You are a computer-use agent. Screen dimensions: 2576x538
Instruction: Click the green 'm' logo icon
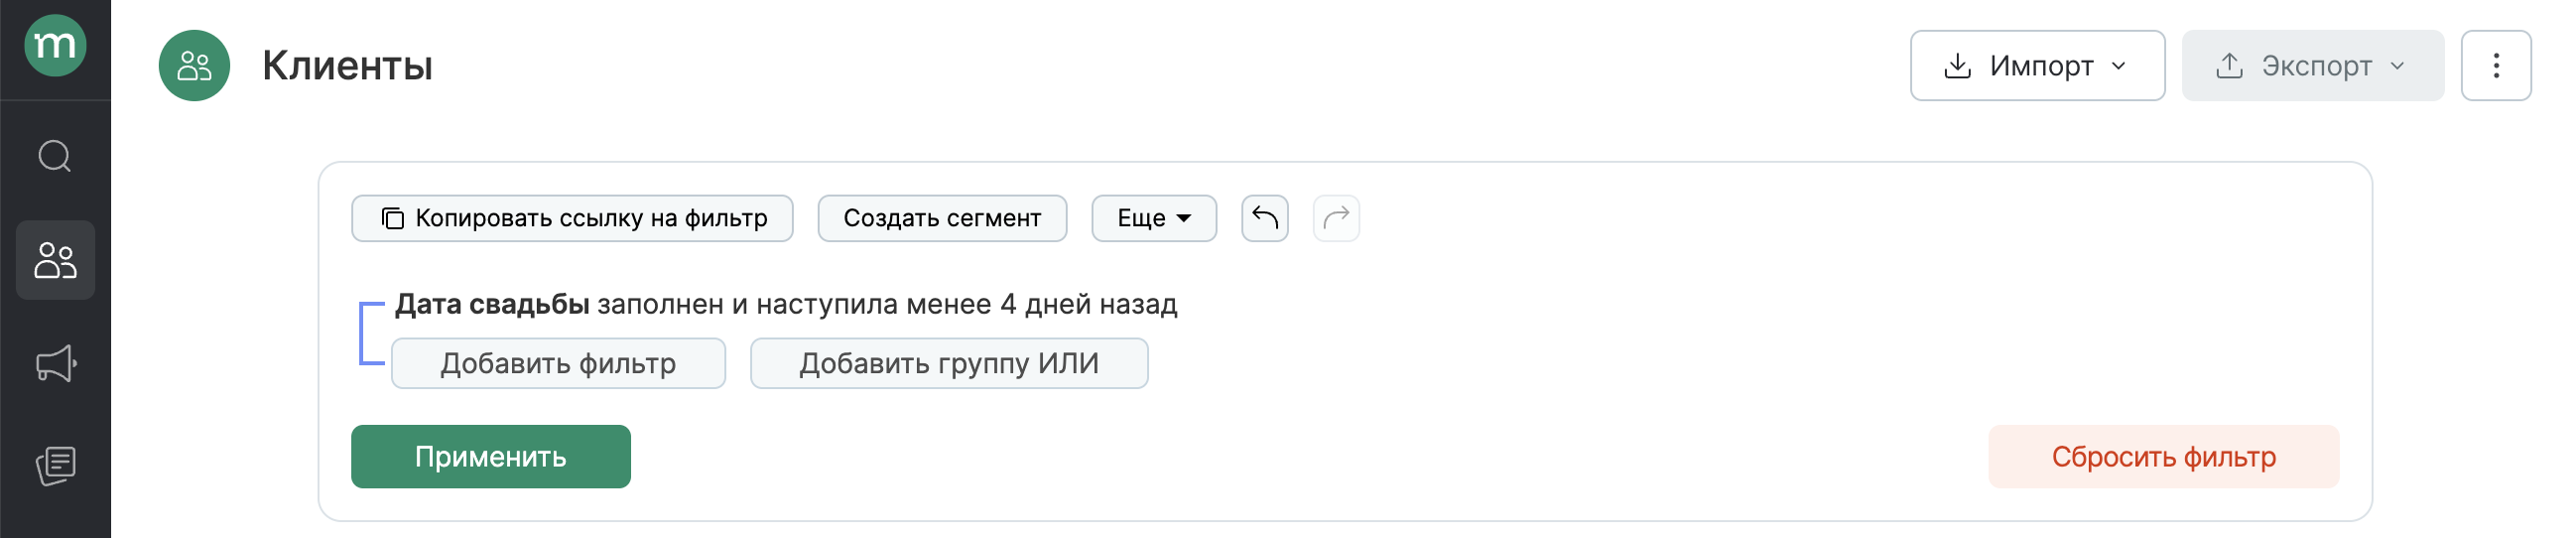click(x=55, y=45)
